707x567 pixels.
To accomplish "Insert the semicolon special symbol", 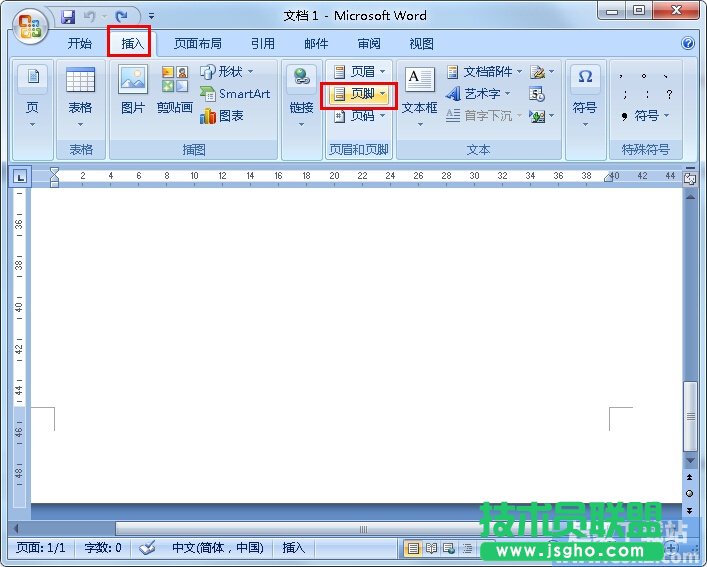I will click(x=624, y=94).
